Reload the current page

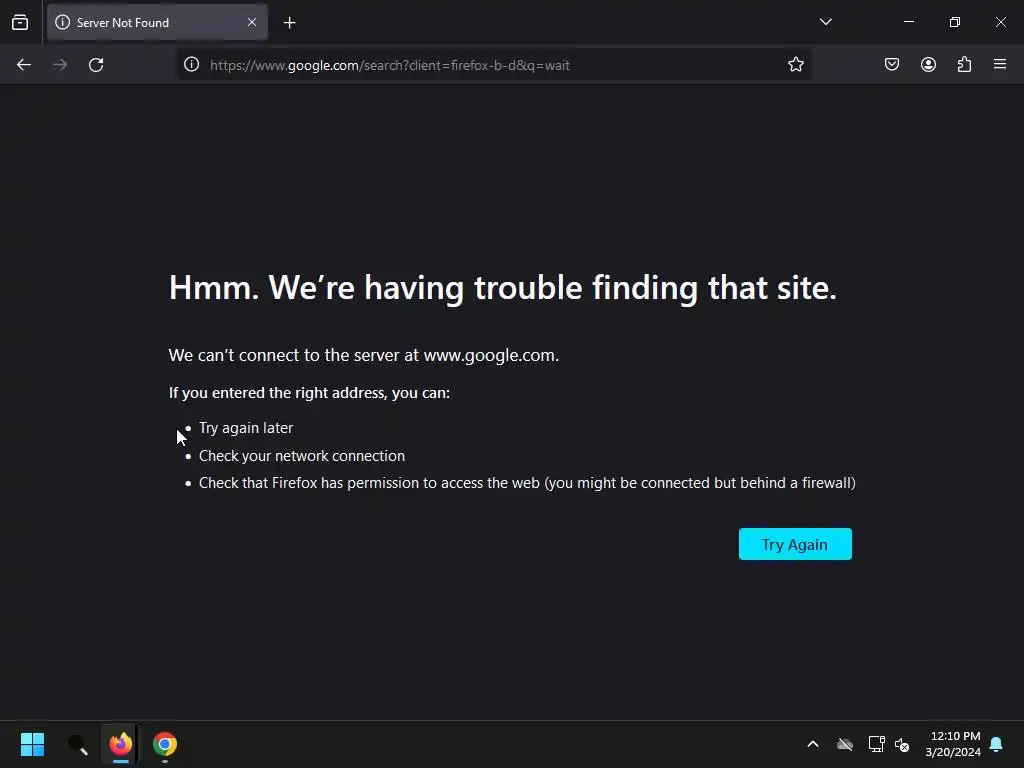[96, 65]
